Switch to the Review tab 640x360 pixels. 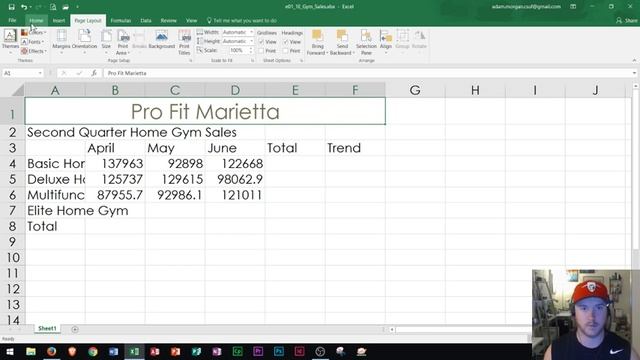169,20
